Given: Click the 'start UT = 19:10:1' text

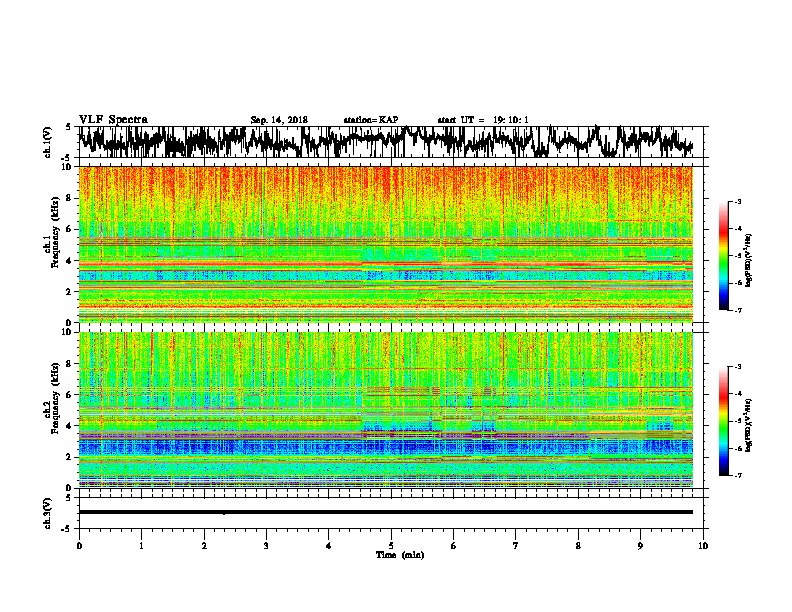Looking at the screenshot, I should tap(483, 120).
